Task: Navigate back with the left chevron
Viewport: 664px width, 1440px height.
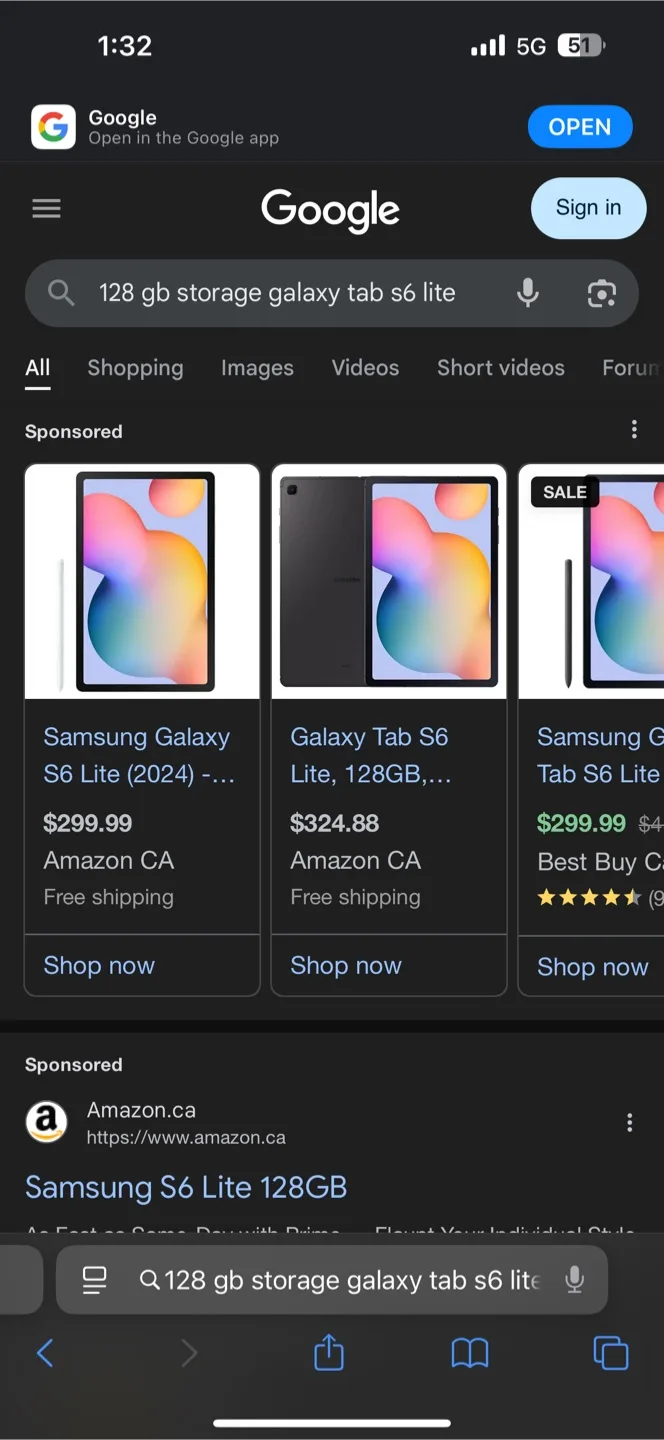Action: pos(45,1353)
